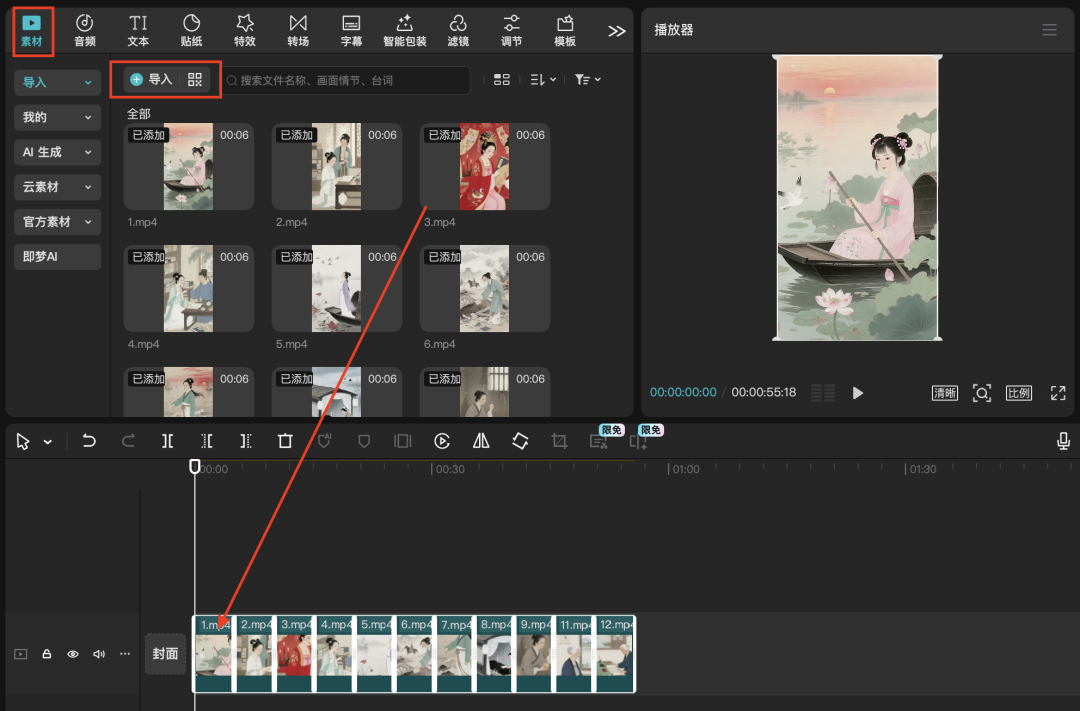This screenshot has height=711, width=1080.
Task: Click the microphone record icon
Action: pyautogui.click(x=1064, y=441)
